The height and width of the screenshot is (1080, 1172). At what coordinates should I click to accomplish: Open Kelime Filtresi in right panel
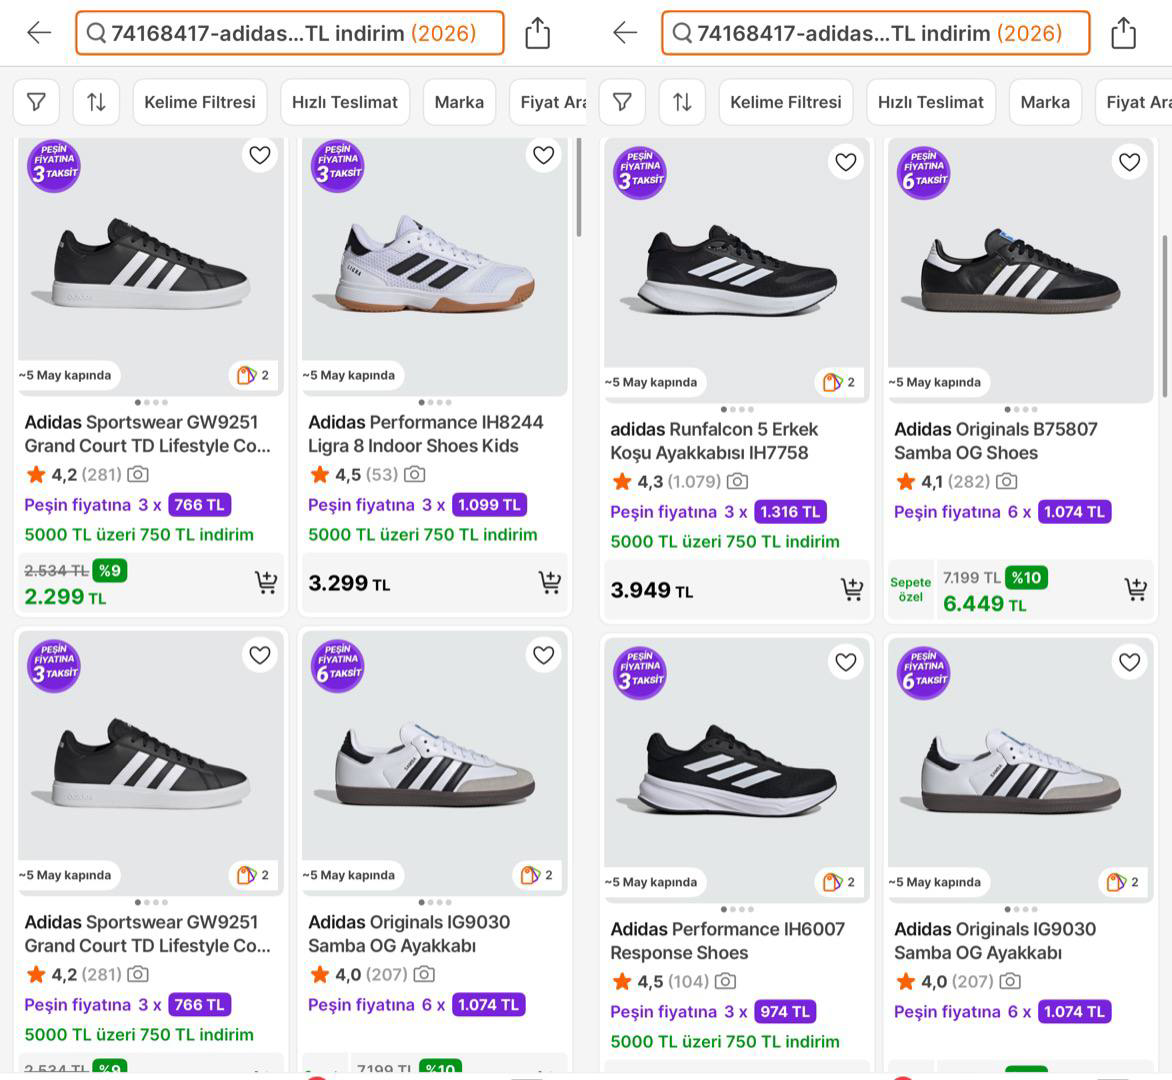[x=785, y=102]
